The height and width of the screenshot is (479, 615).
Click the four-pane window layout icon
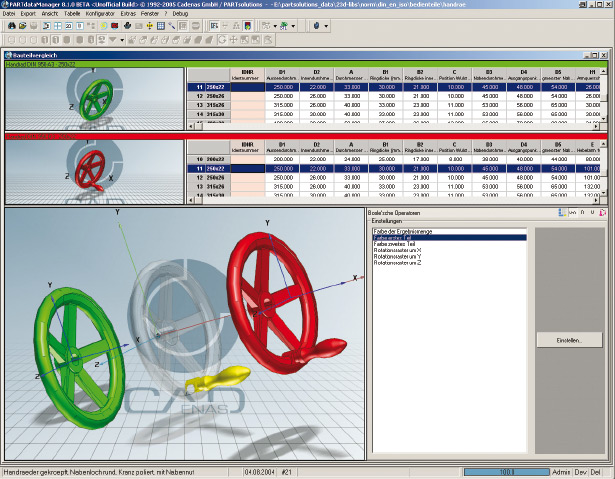tap(58, 25)
